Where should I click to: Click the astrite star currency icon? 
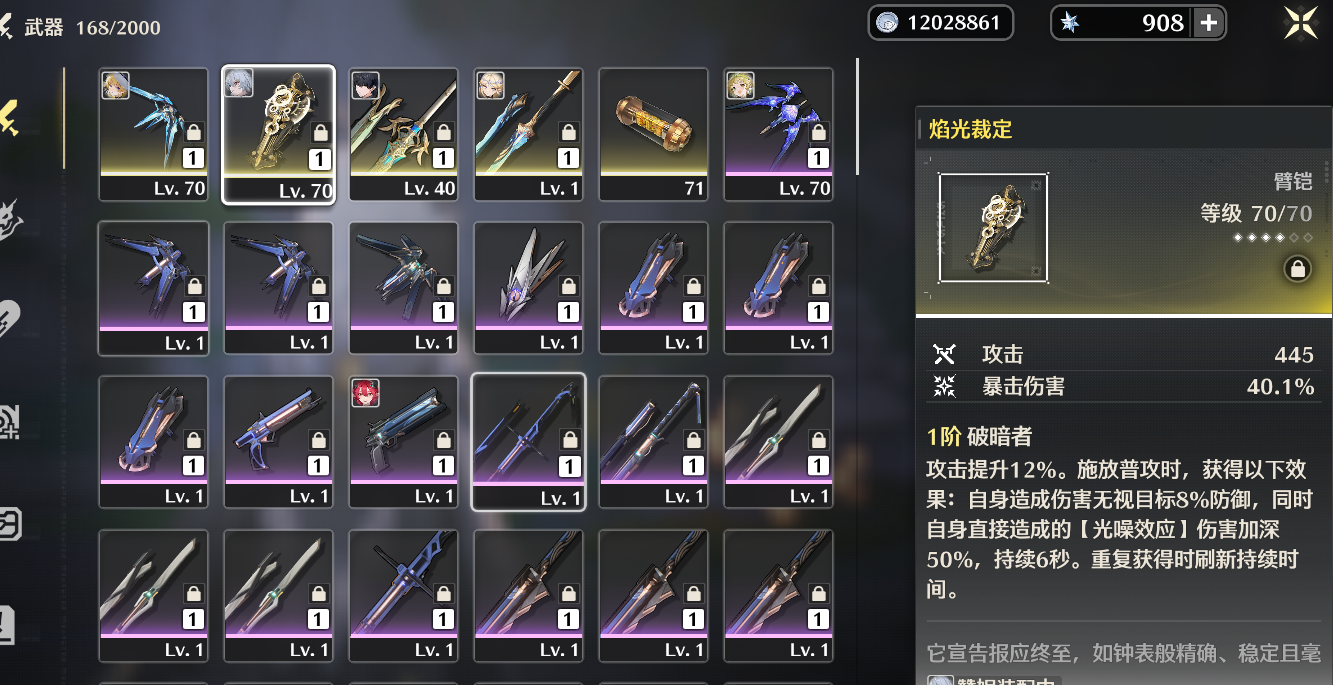1071,23
